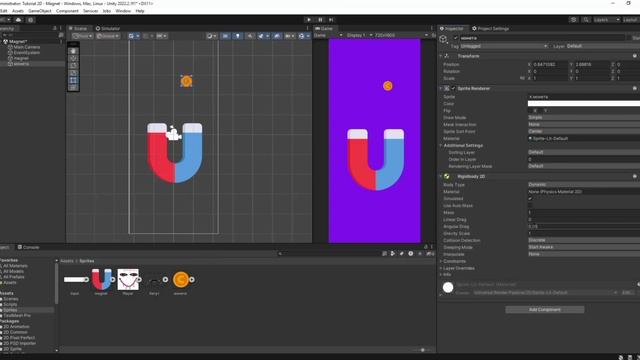The width and height of the screenshot is (640, 360).
Task: Toggle hidden objects visibility icon in Scene
Action: 277,36
